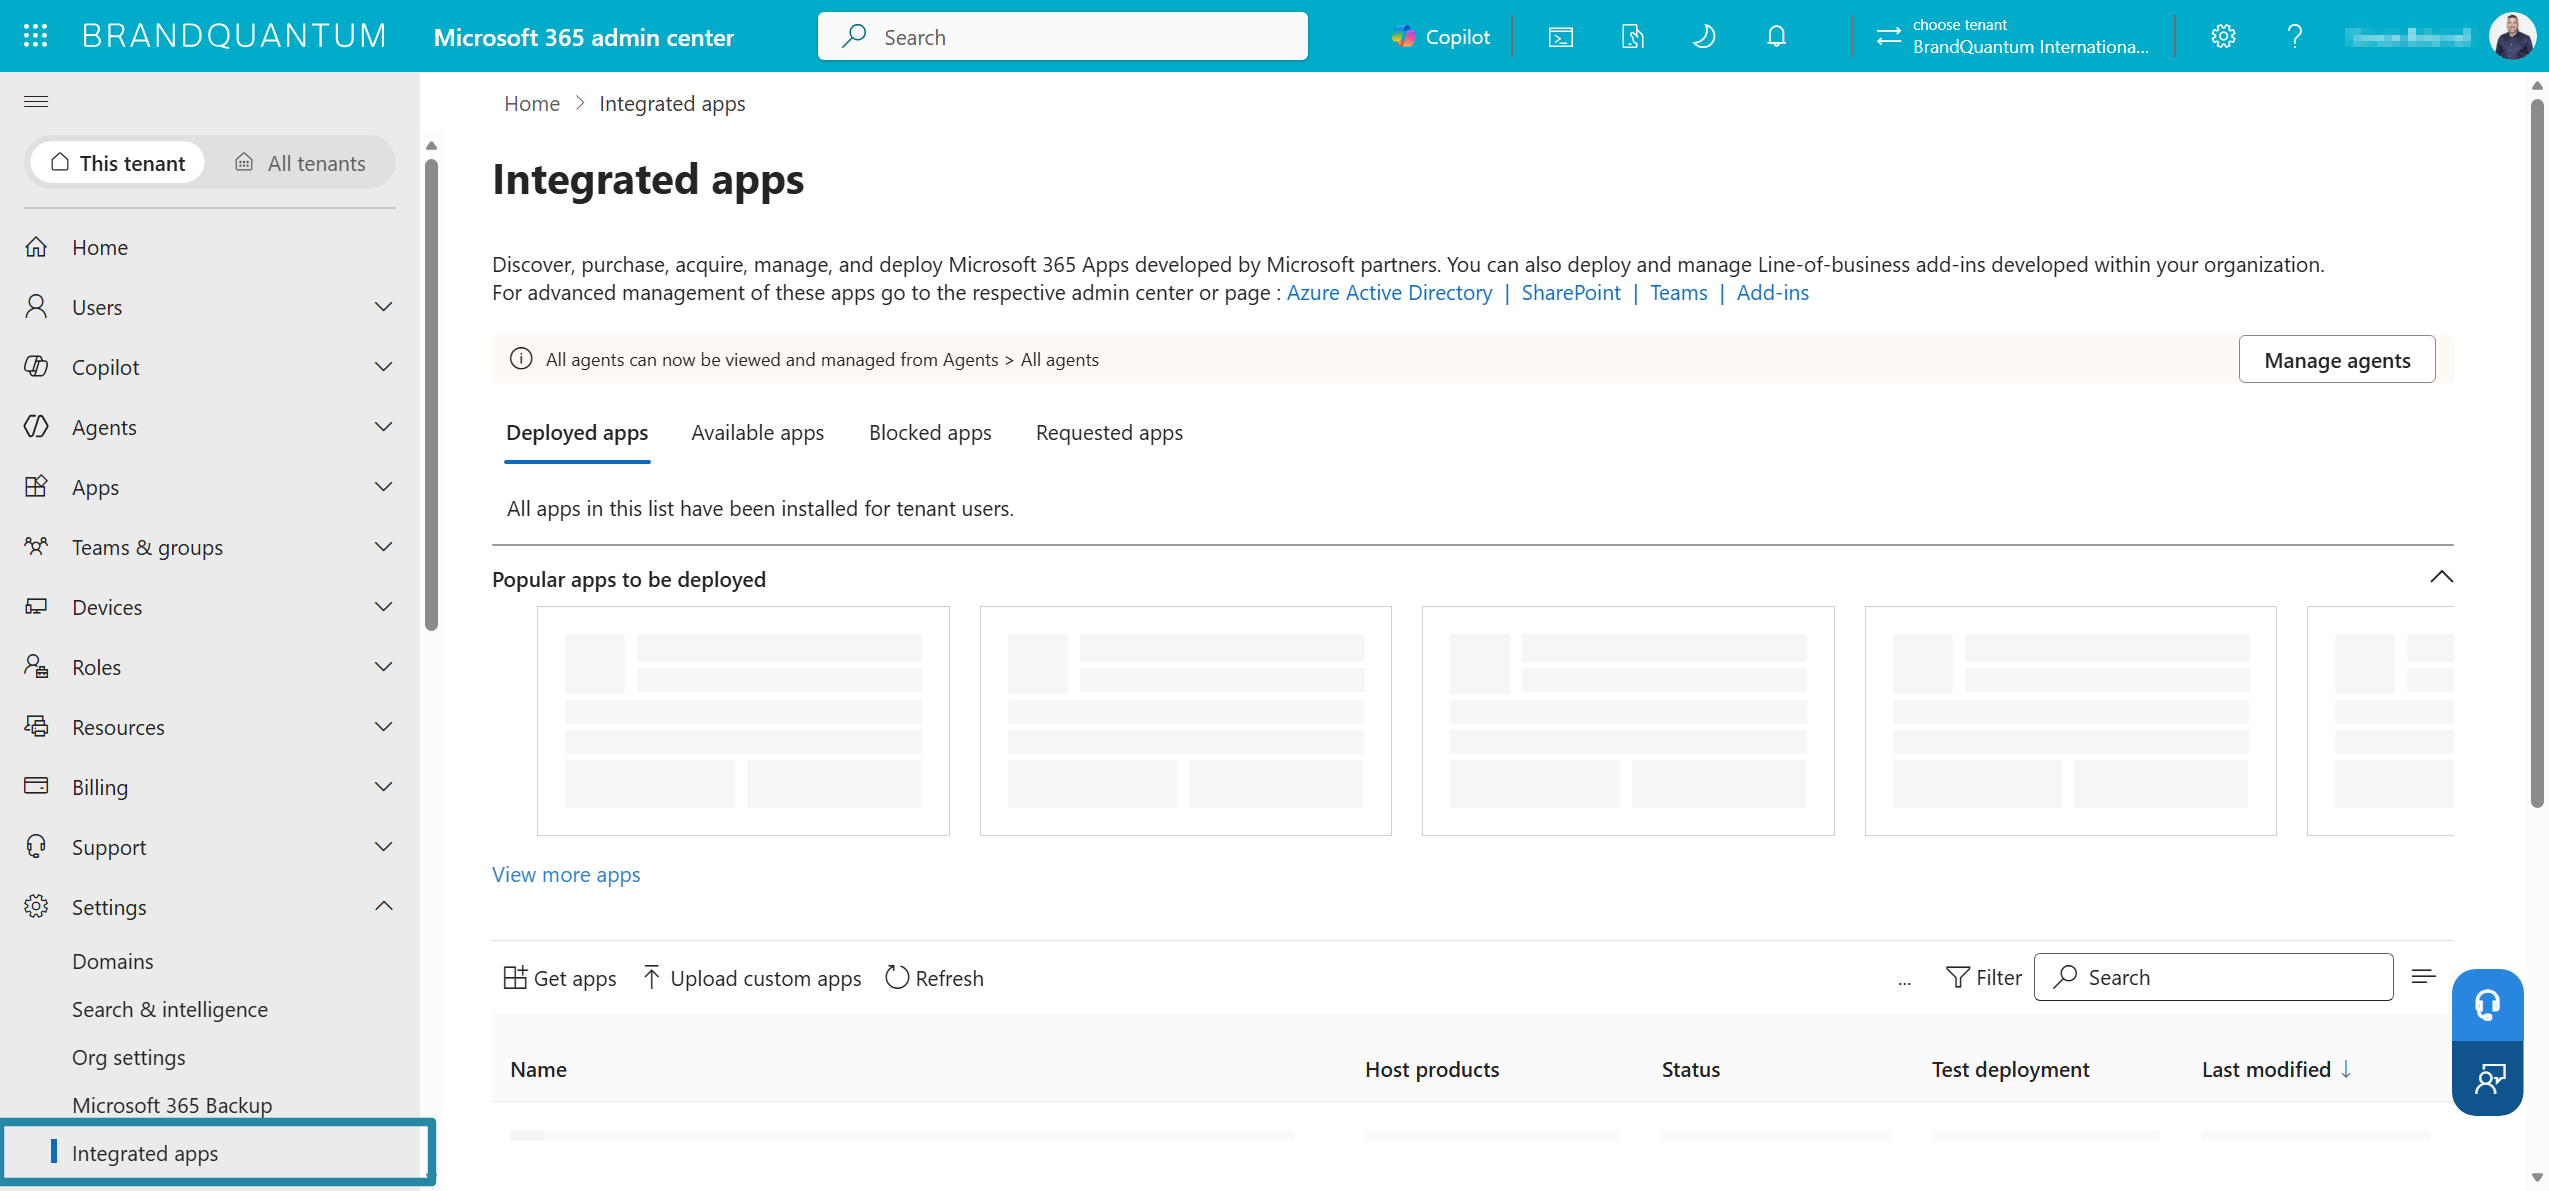Sort by Last modified column

2276,1069
